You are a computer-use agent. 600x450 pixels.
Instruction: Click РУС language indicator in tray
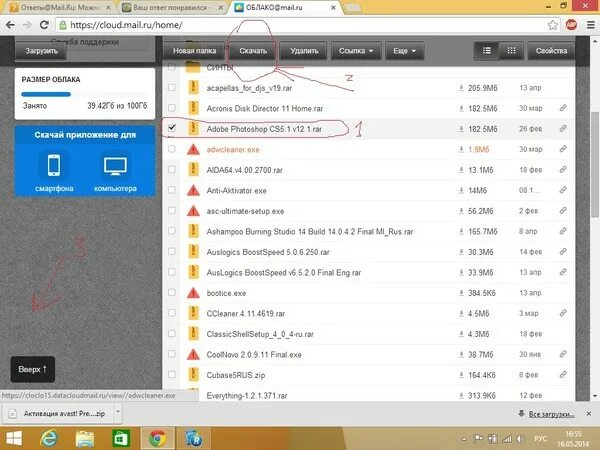pos(541,439)
